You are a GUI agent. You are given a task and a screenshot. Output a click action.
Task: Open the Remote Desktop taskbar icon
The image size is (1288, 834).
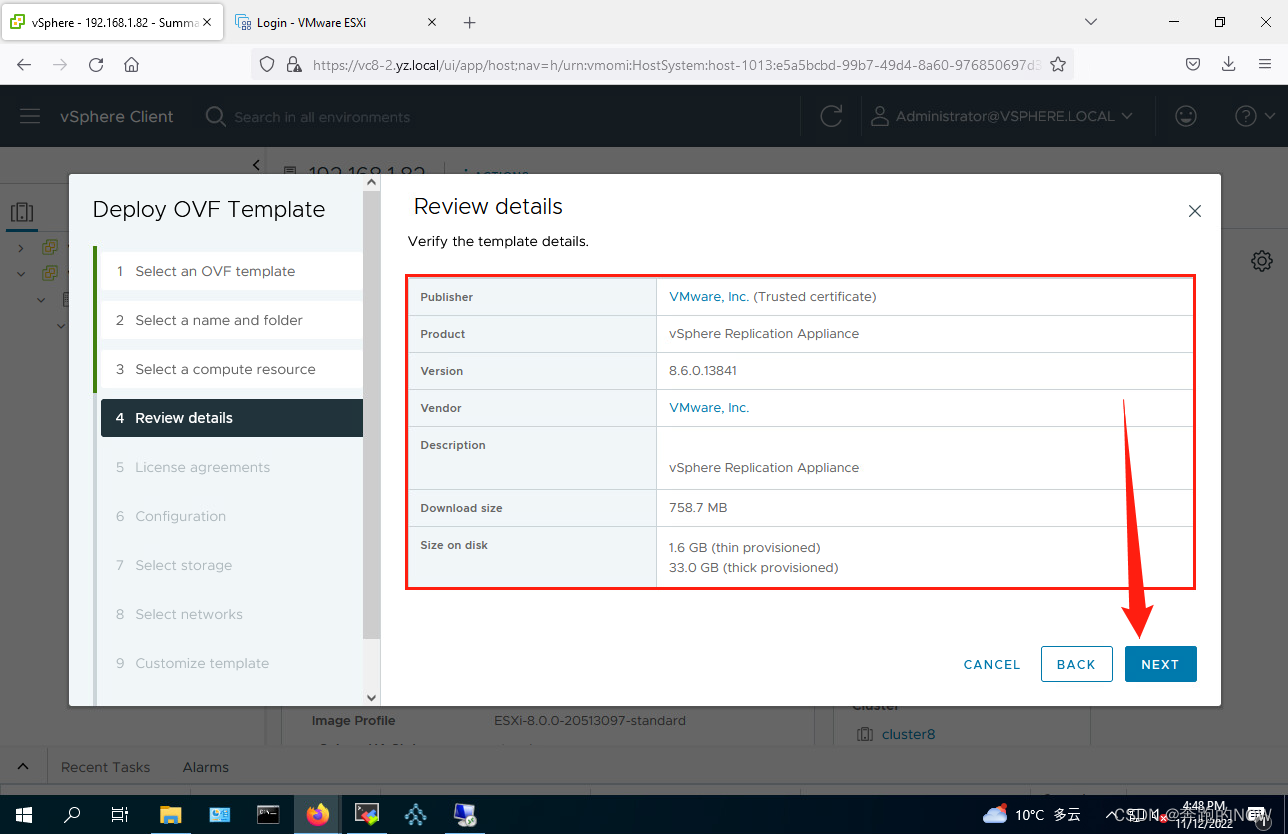coord(464,814)
